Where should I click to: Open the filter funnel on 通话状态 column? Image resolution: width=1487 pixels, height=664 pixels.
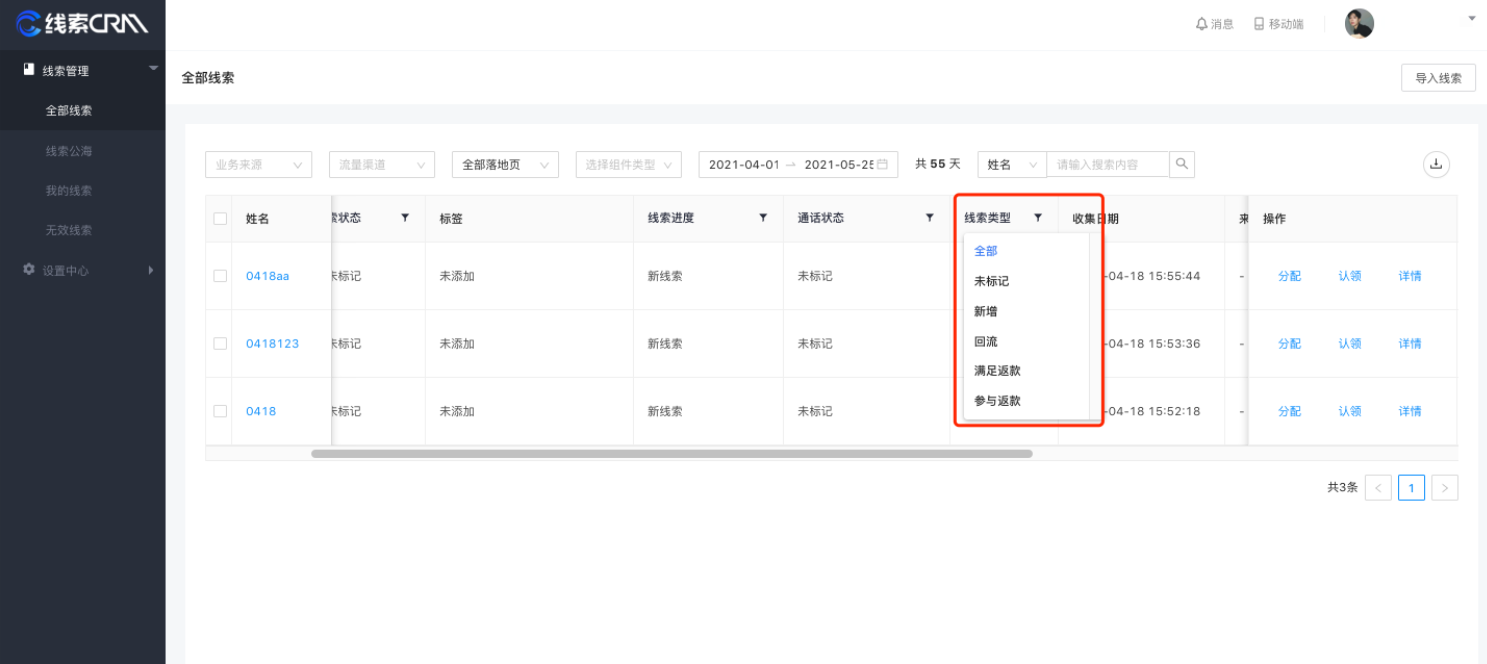(930, 217)
